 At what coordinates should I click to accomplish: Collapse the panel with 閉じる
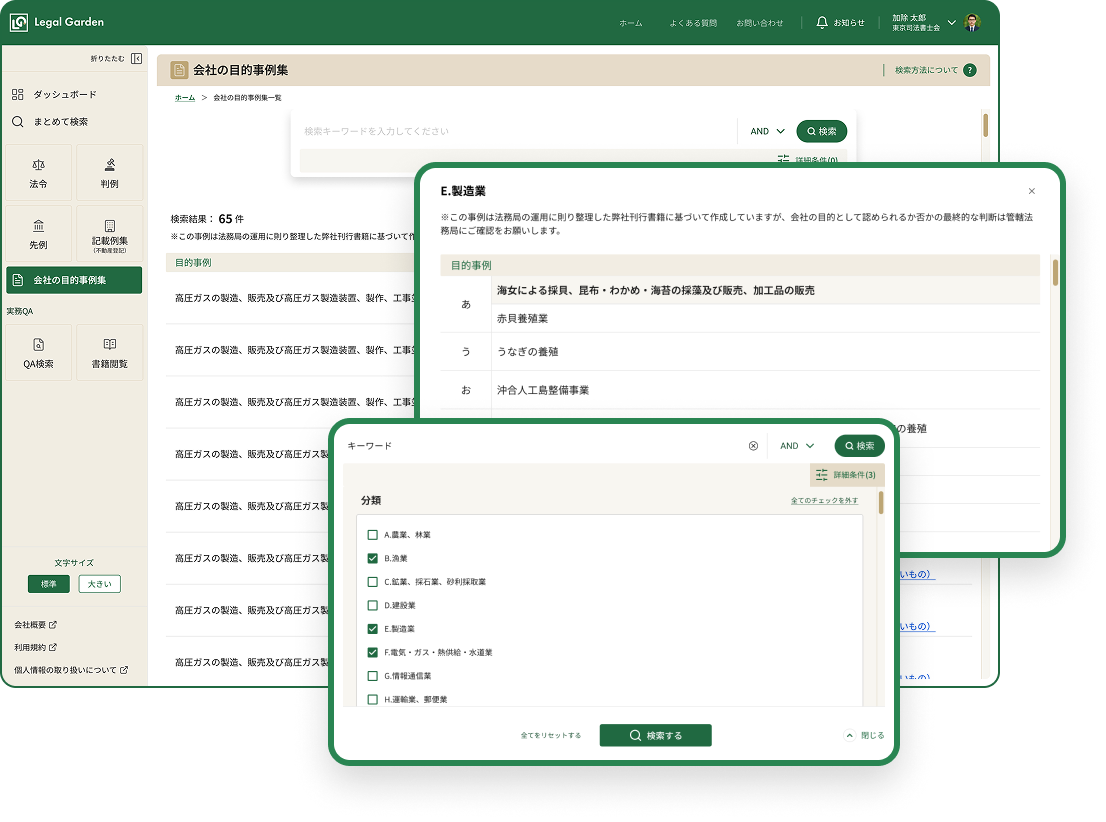[x=865, y=735]
